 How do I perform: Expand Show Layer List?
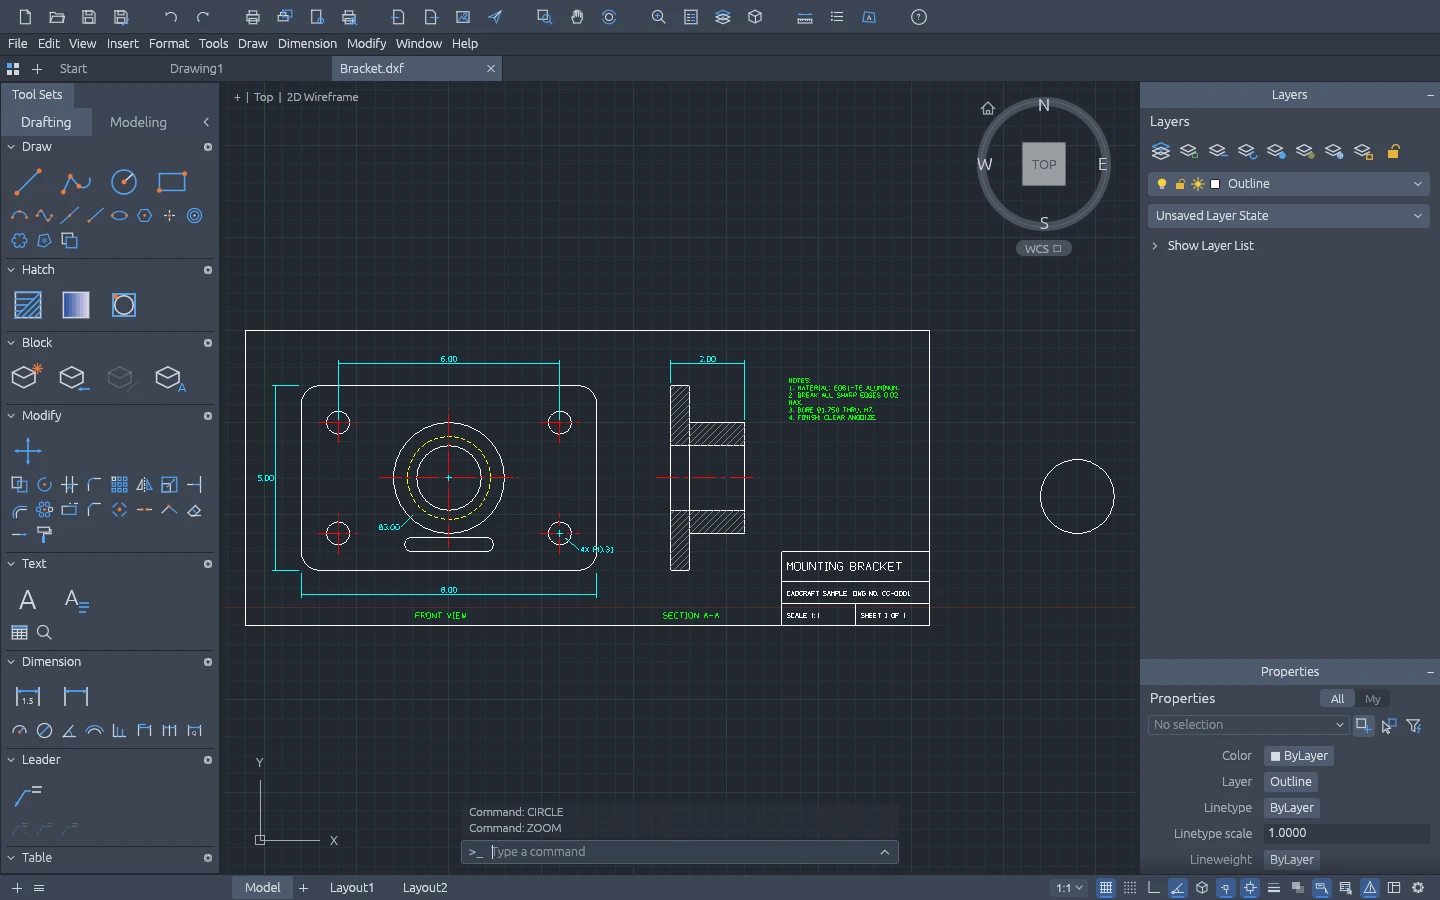pyautogui.click(x=1202, y=246)
